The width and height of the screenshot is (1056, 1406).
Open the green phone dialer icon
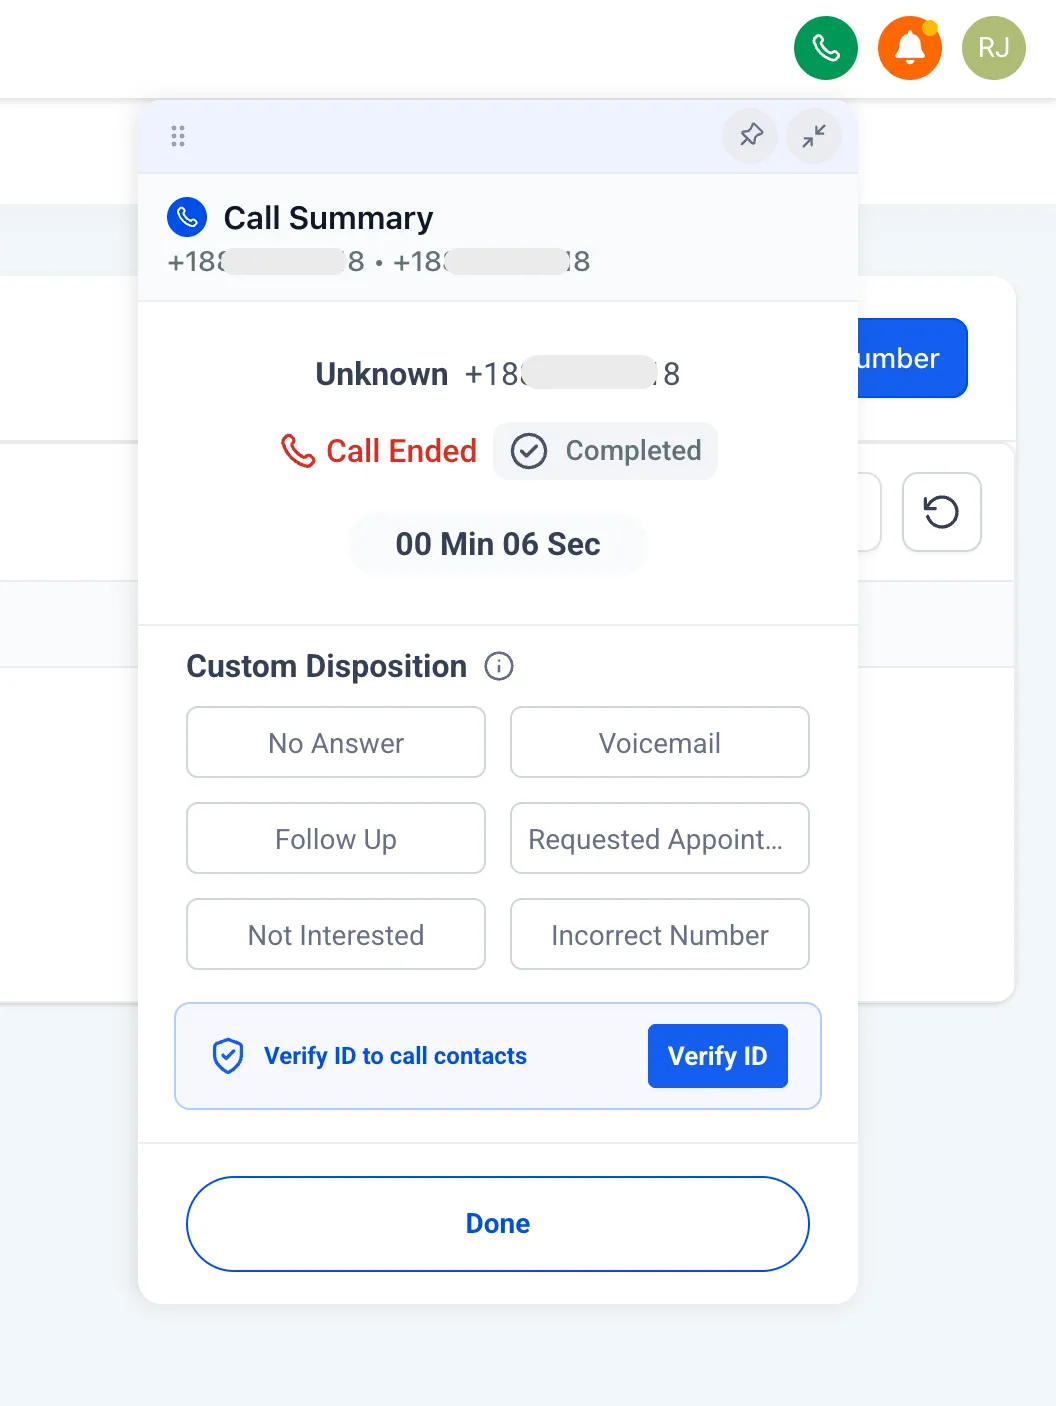[x=825, y=48]
